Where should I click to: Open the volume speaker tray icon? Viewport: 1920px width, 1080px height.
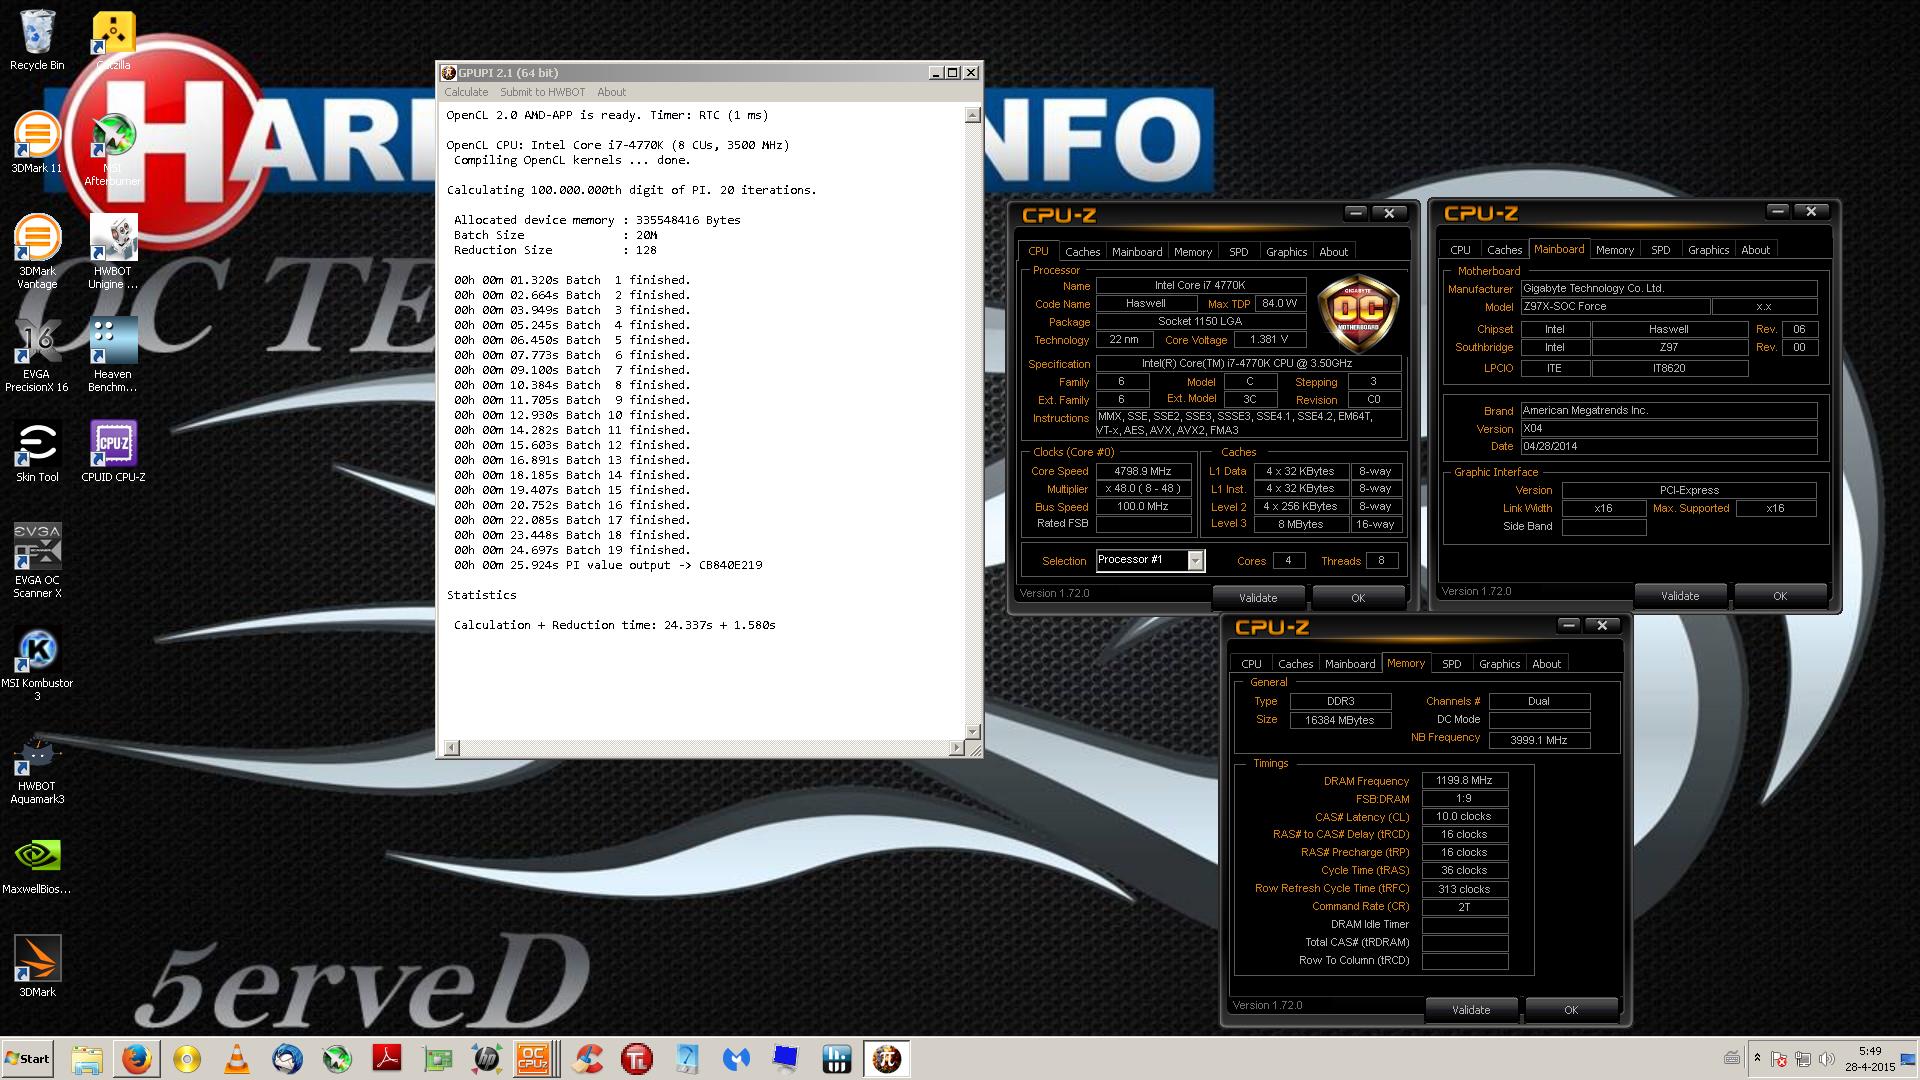pos(1827,1059)
